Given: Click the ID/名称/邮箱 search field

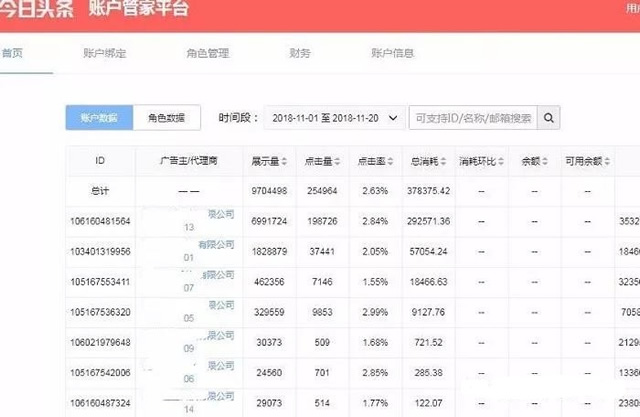Looking at the screenshot, I should [x=474, y=118].
